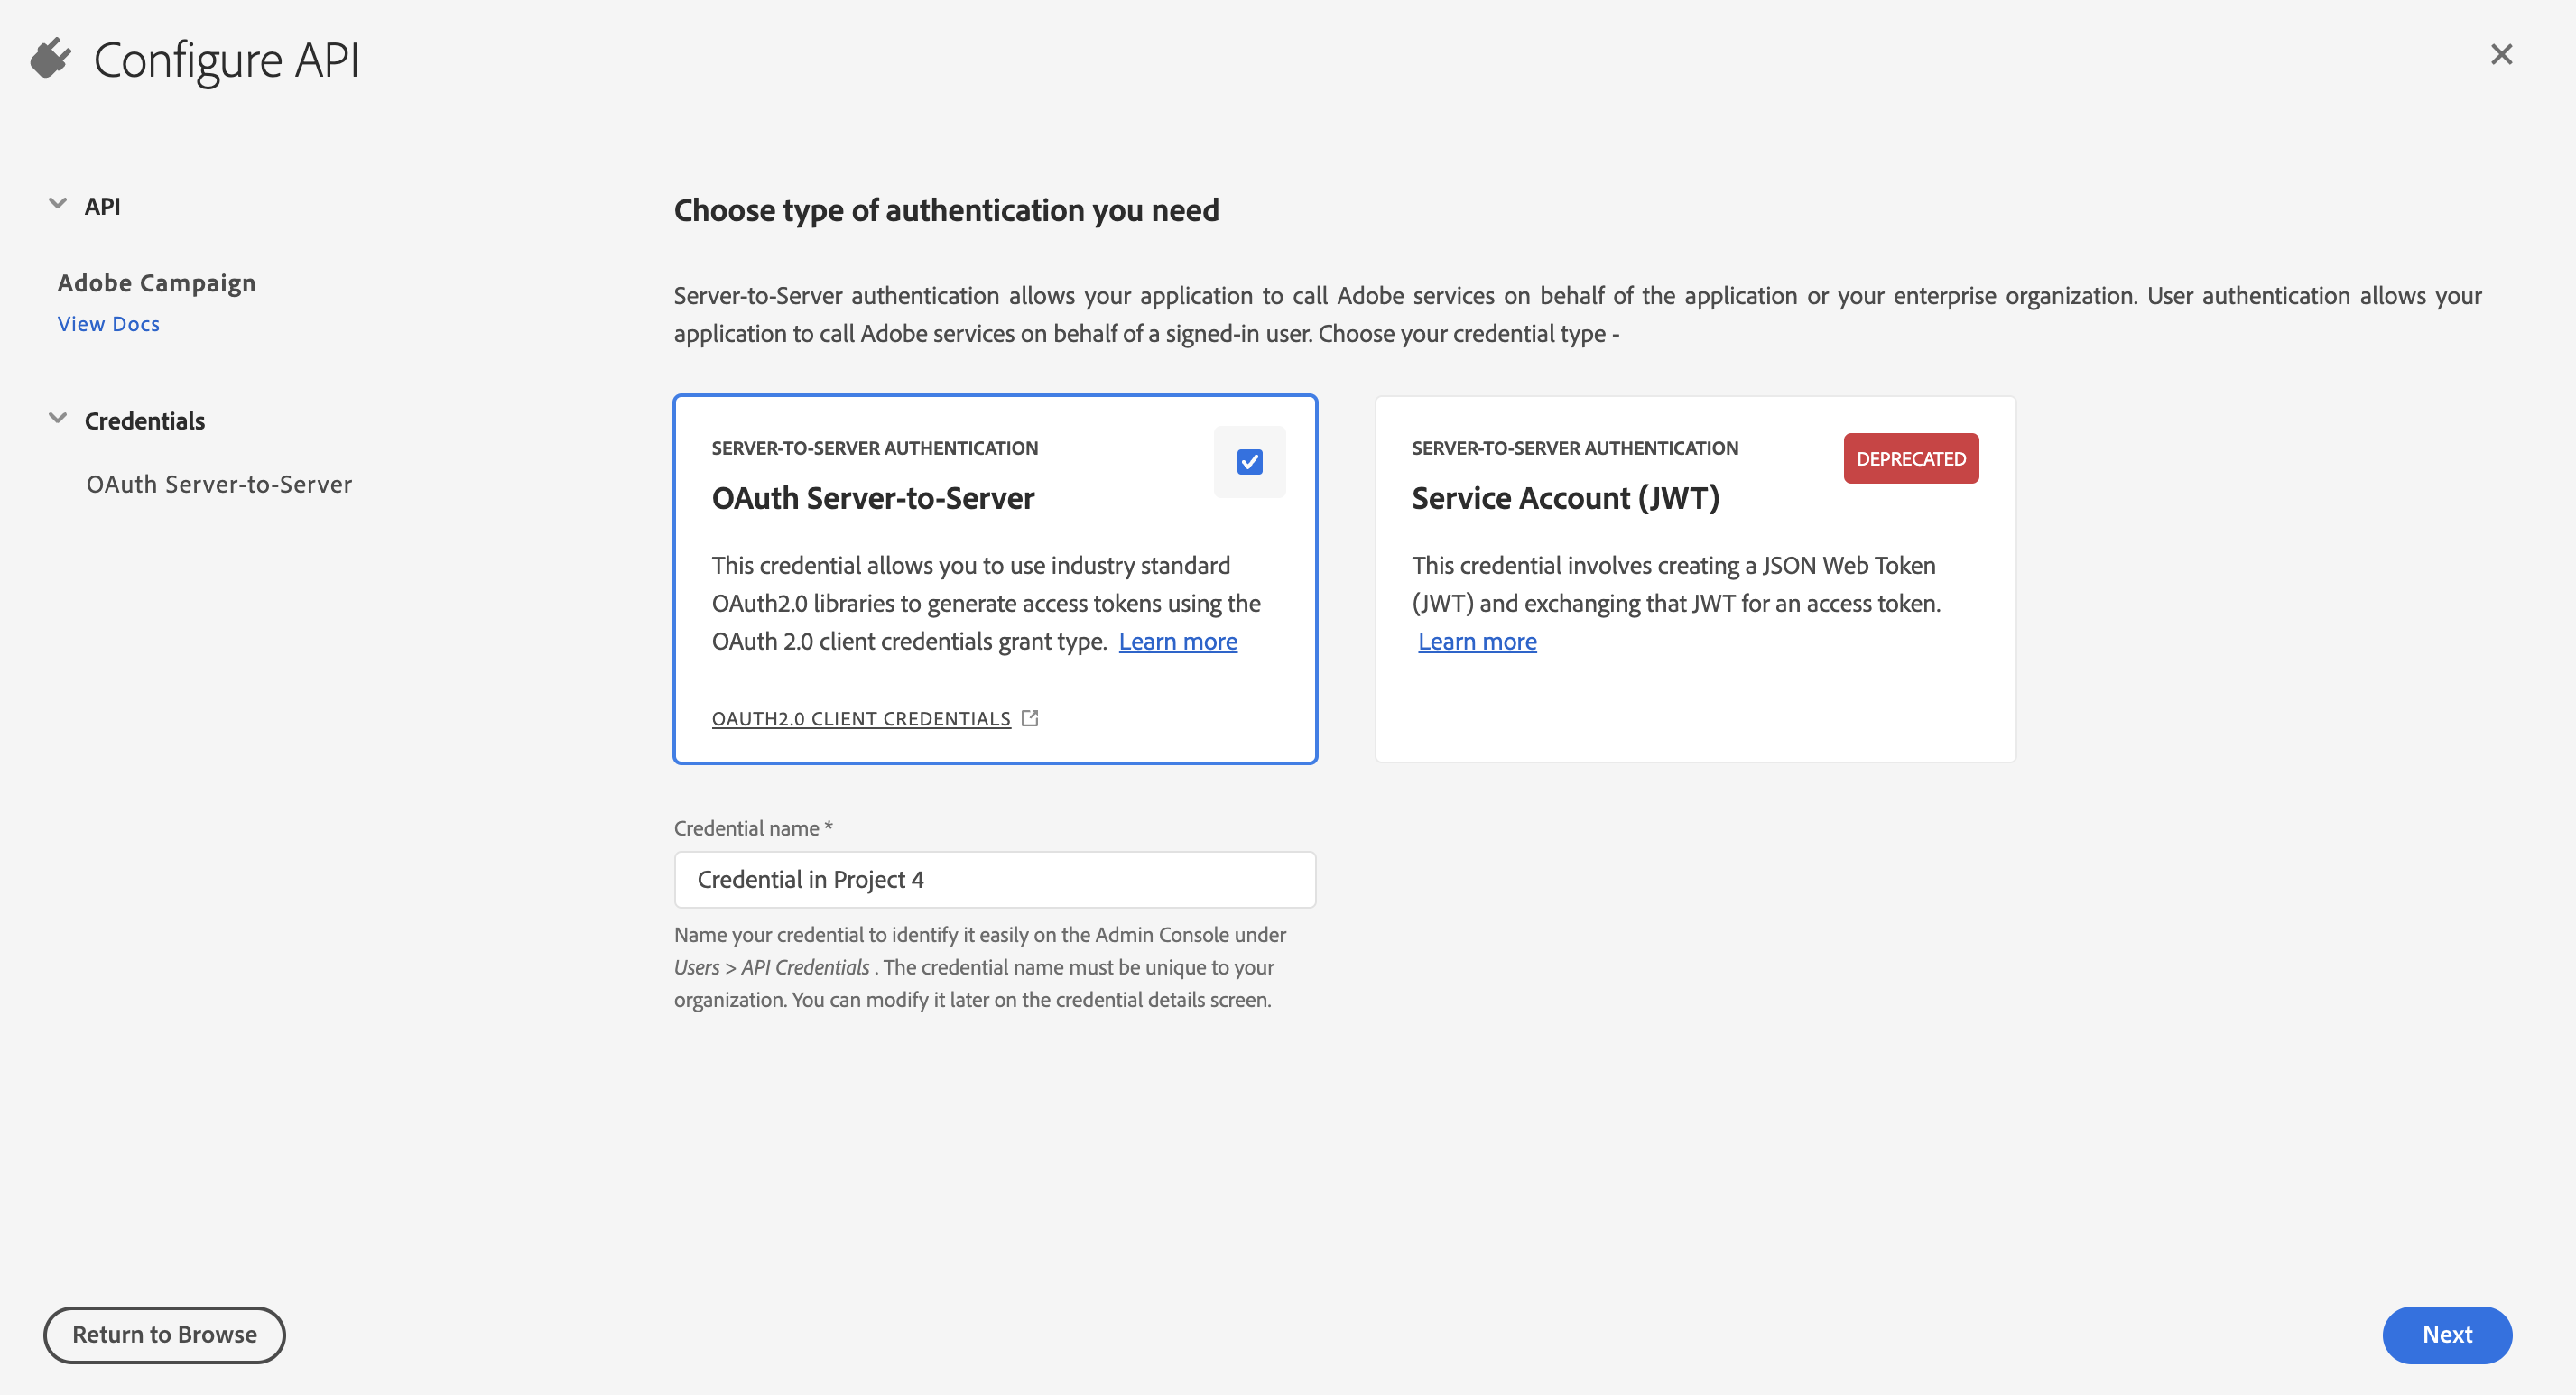Image resolution: width=2576 pixels, height=1395 pixels.
Task: Click the Credential name input field
Action: (994, 880)
